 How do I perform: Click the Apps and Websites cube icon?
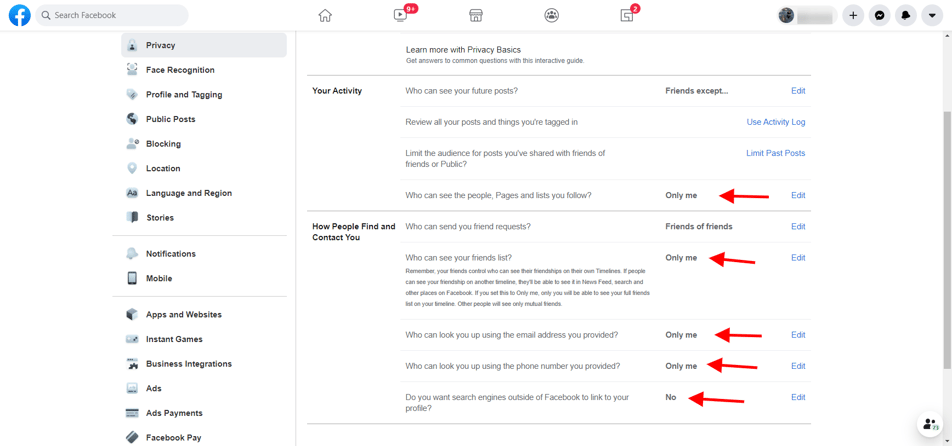pyautogui.click(x=132, y=314)
